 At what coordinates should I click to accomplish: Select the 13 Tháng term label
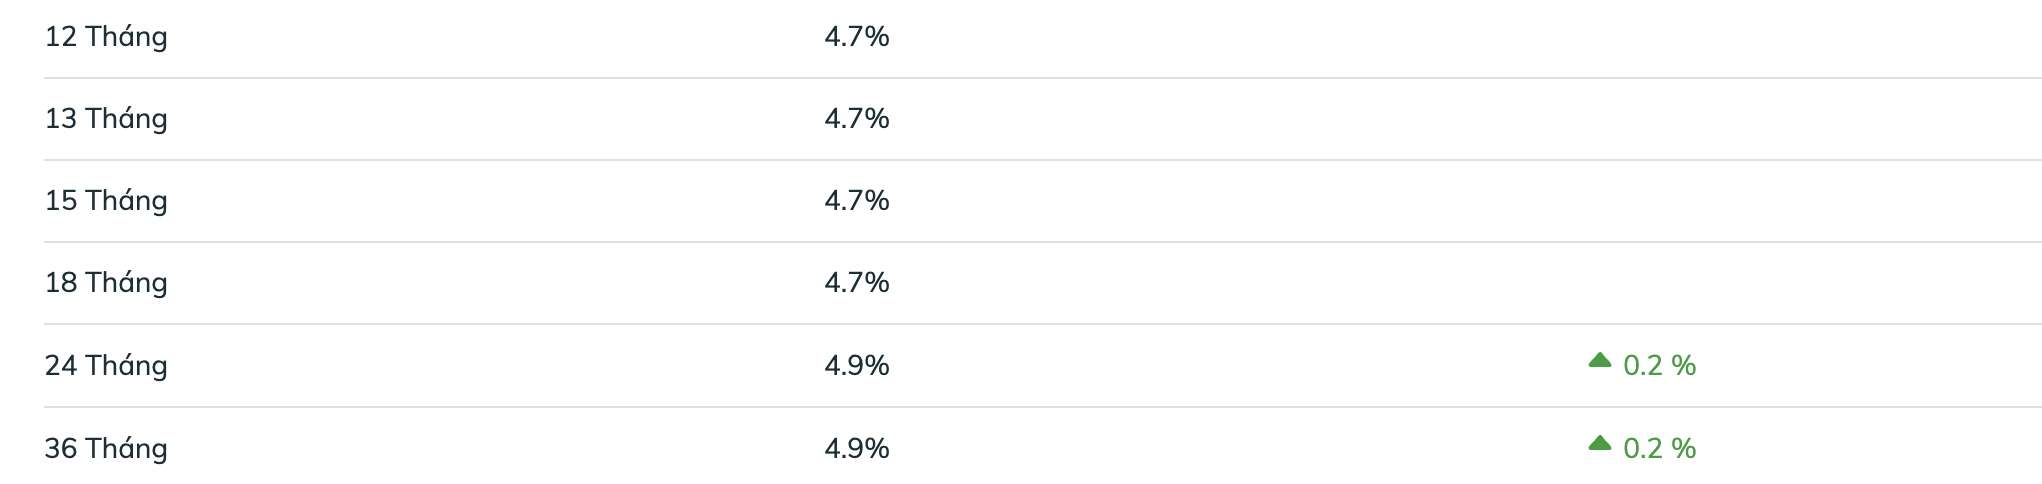pyautogui.click(x=106, y=119)
